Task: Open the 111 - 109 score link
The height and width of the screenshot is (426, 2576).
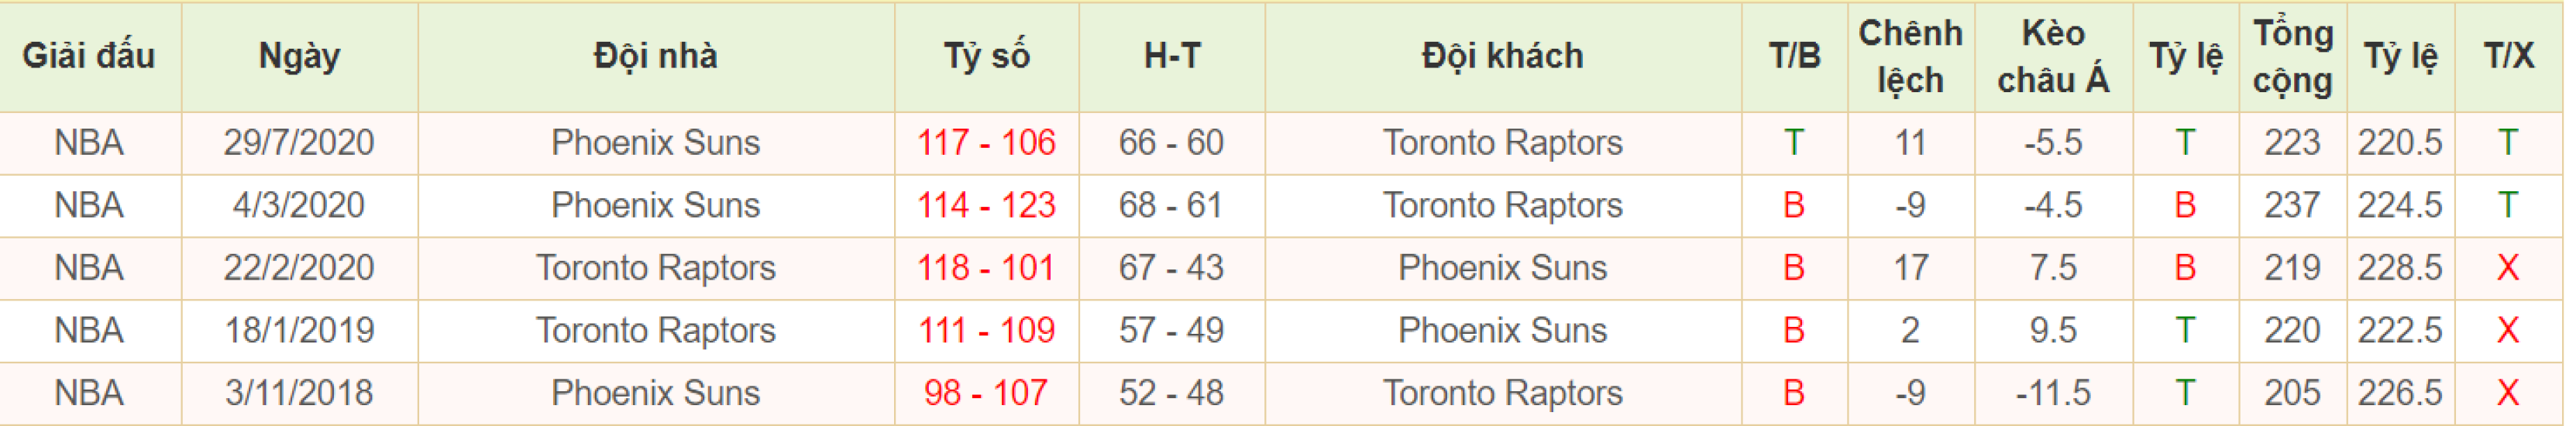Action: point(986,331)
